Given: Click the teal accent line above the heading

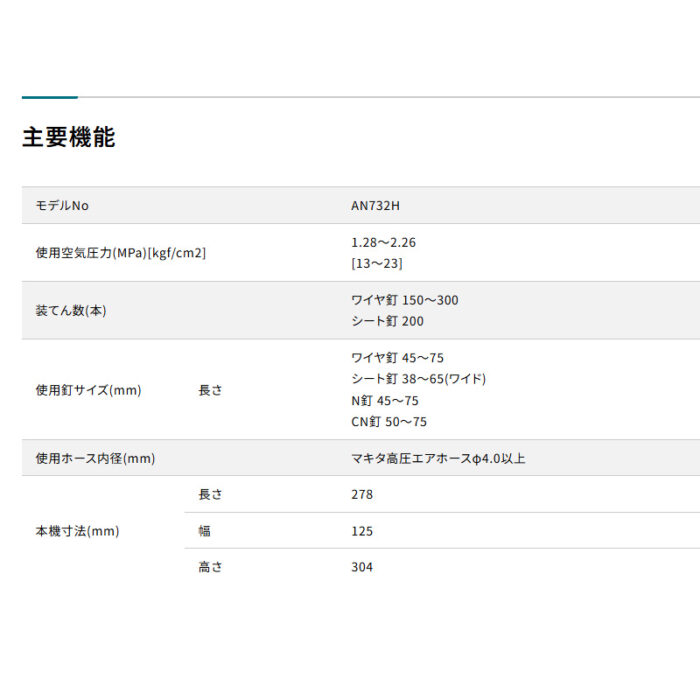Looking at the screenshot, I should point(49,97).
